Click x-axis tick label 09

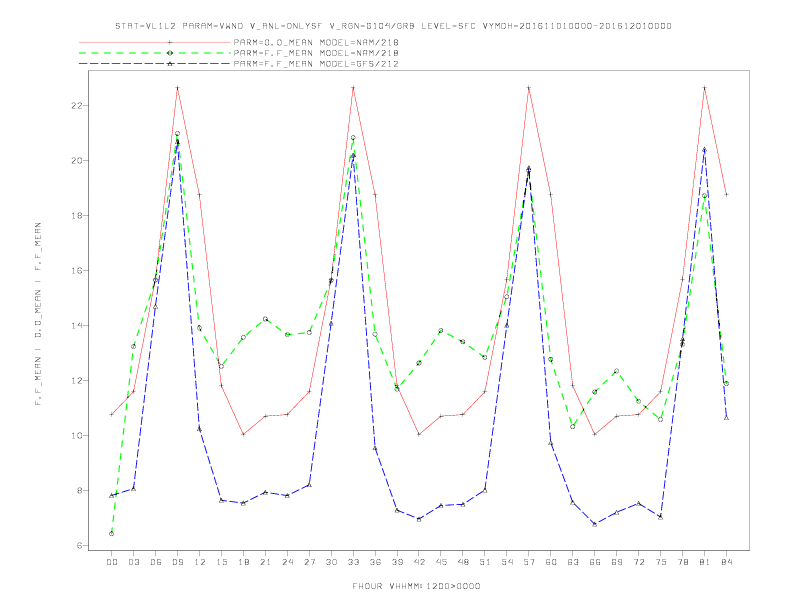pyautogui.click(x=177, y=562)
